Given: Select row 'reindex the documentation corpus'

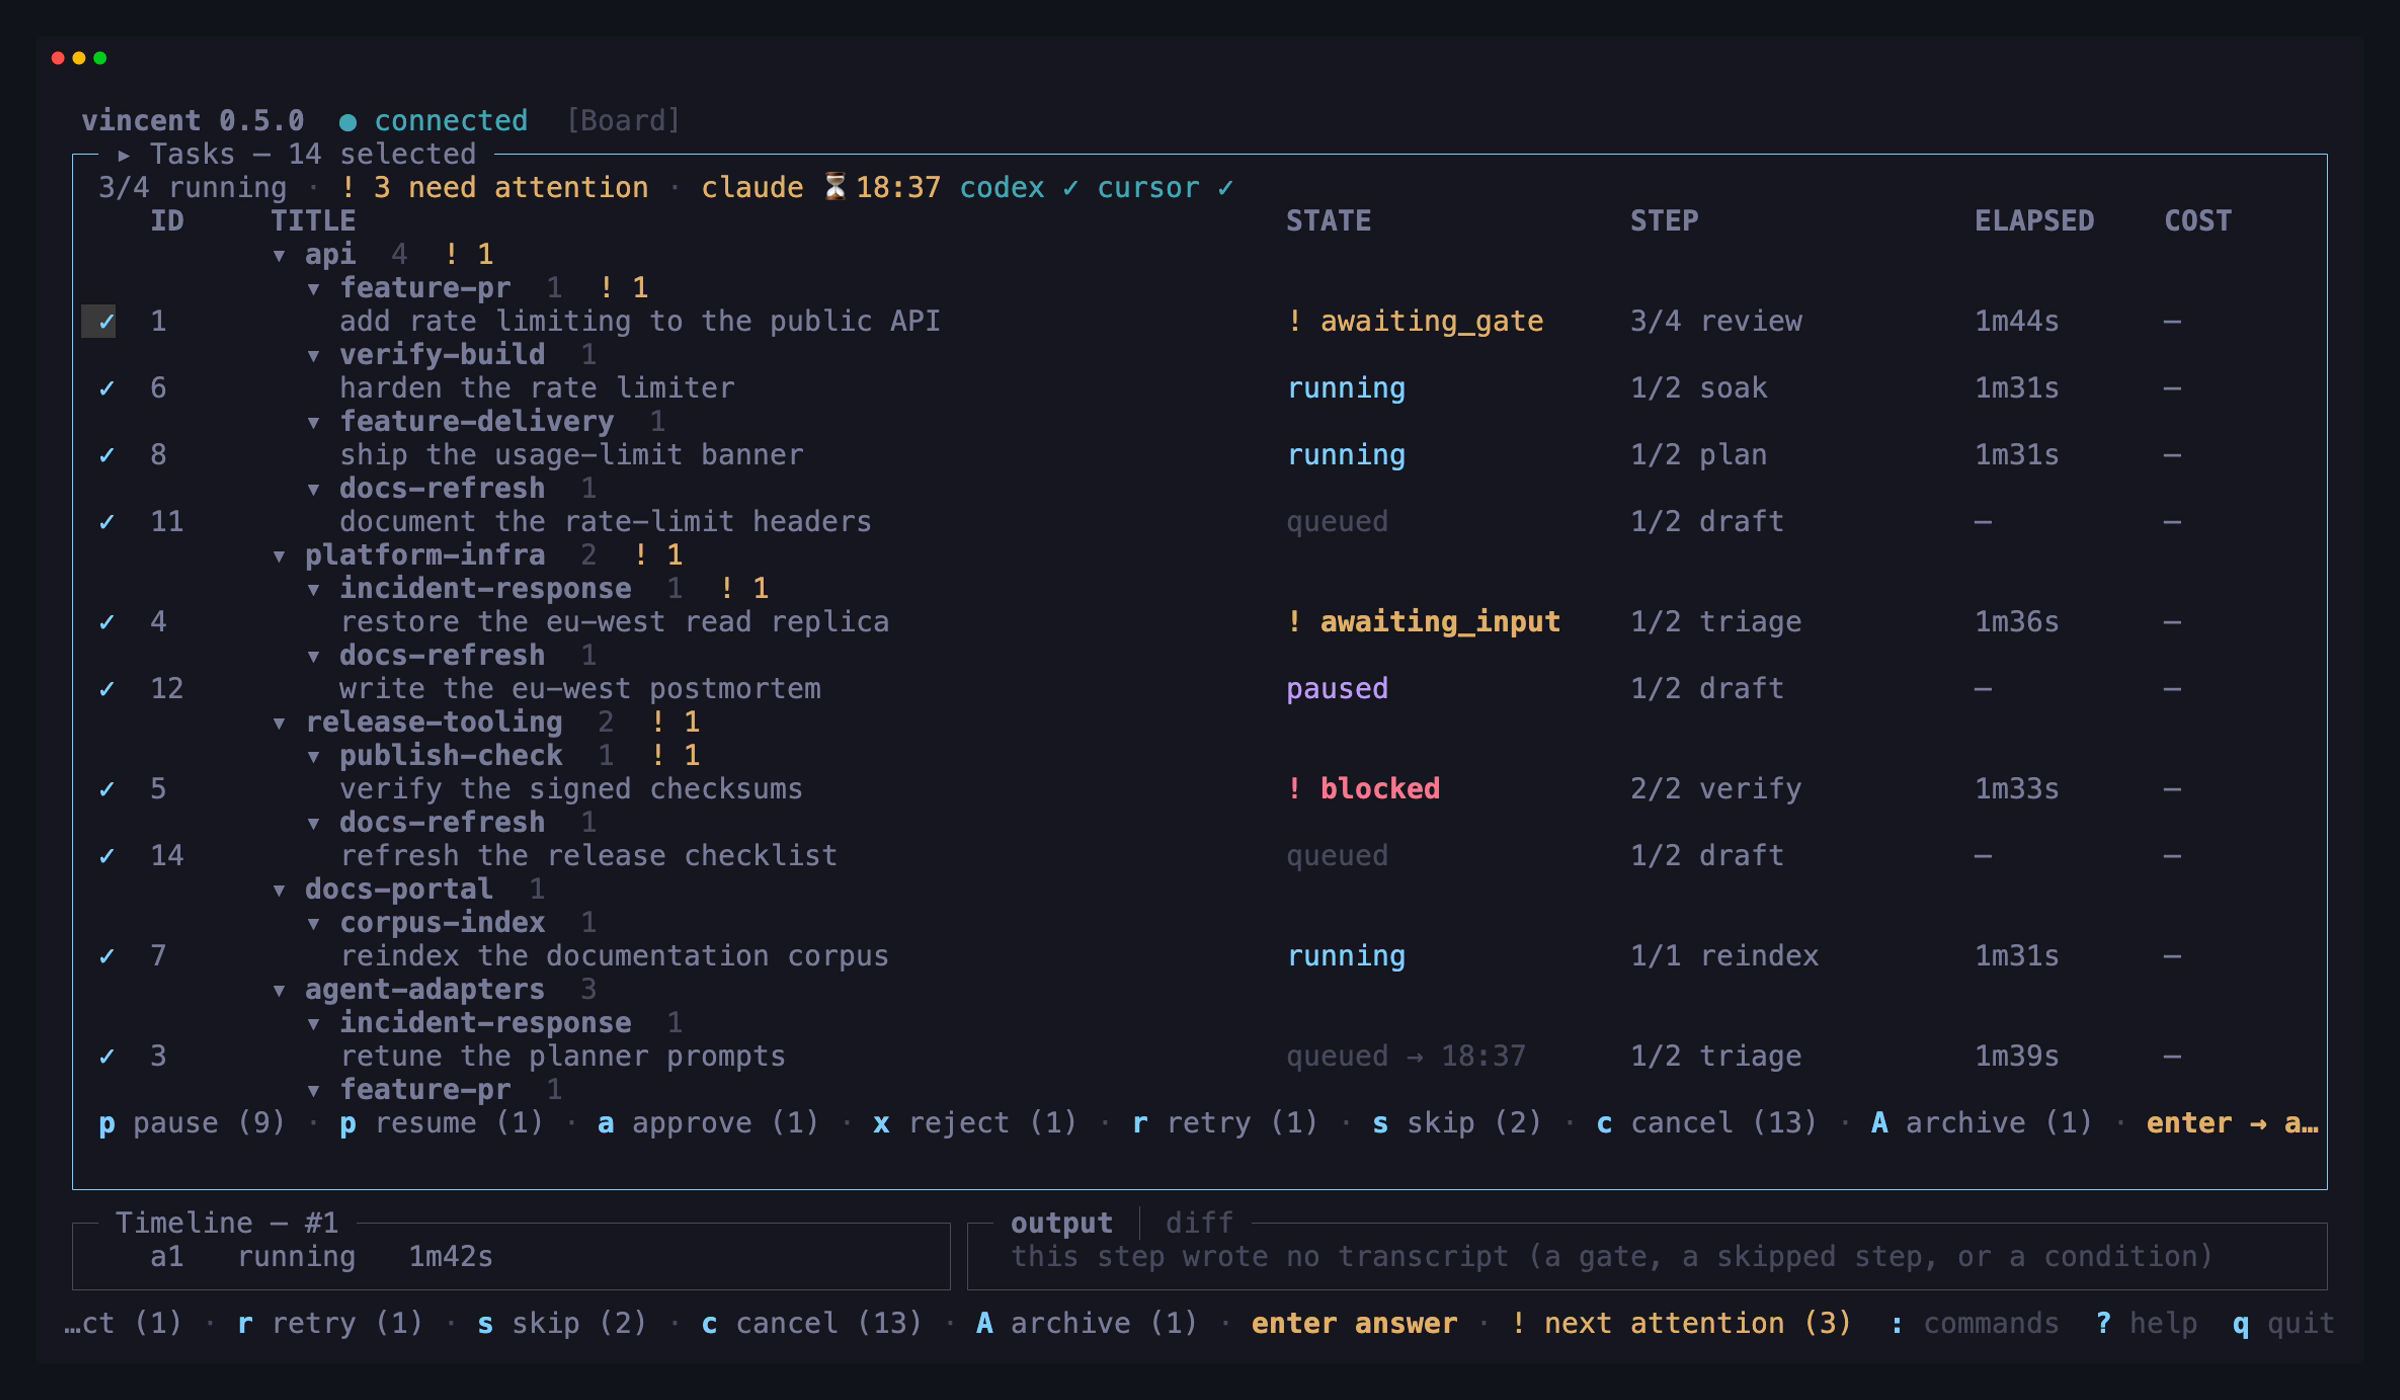Looking at the screenshot, I should [1200, 957].
